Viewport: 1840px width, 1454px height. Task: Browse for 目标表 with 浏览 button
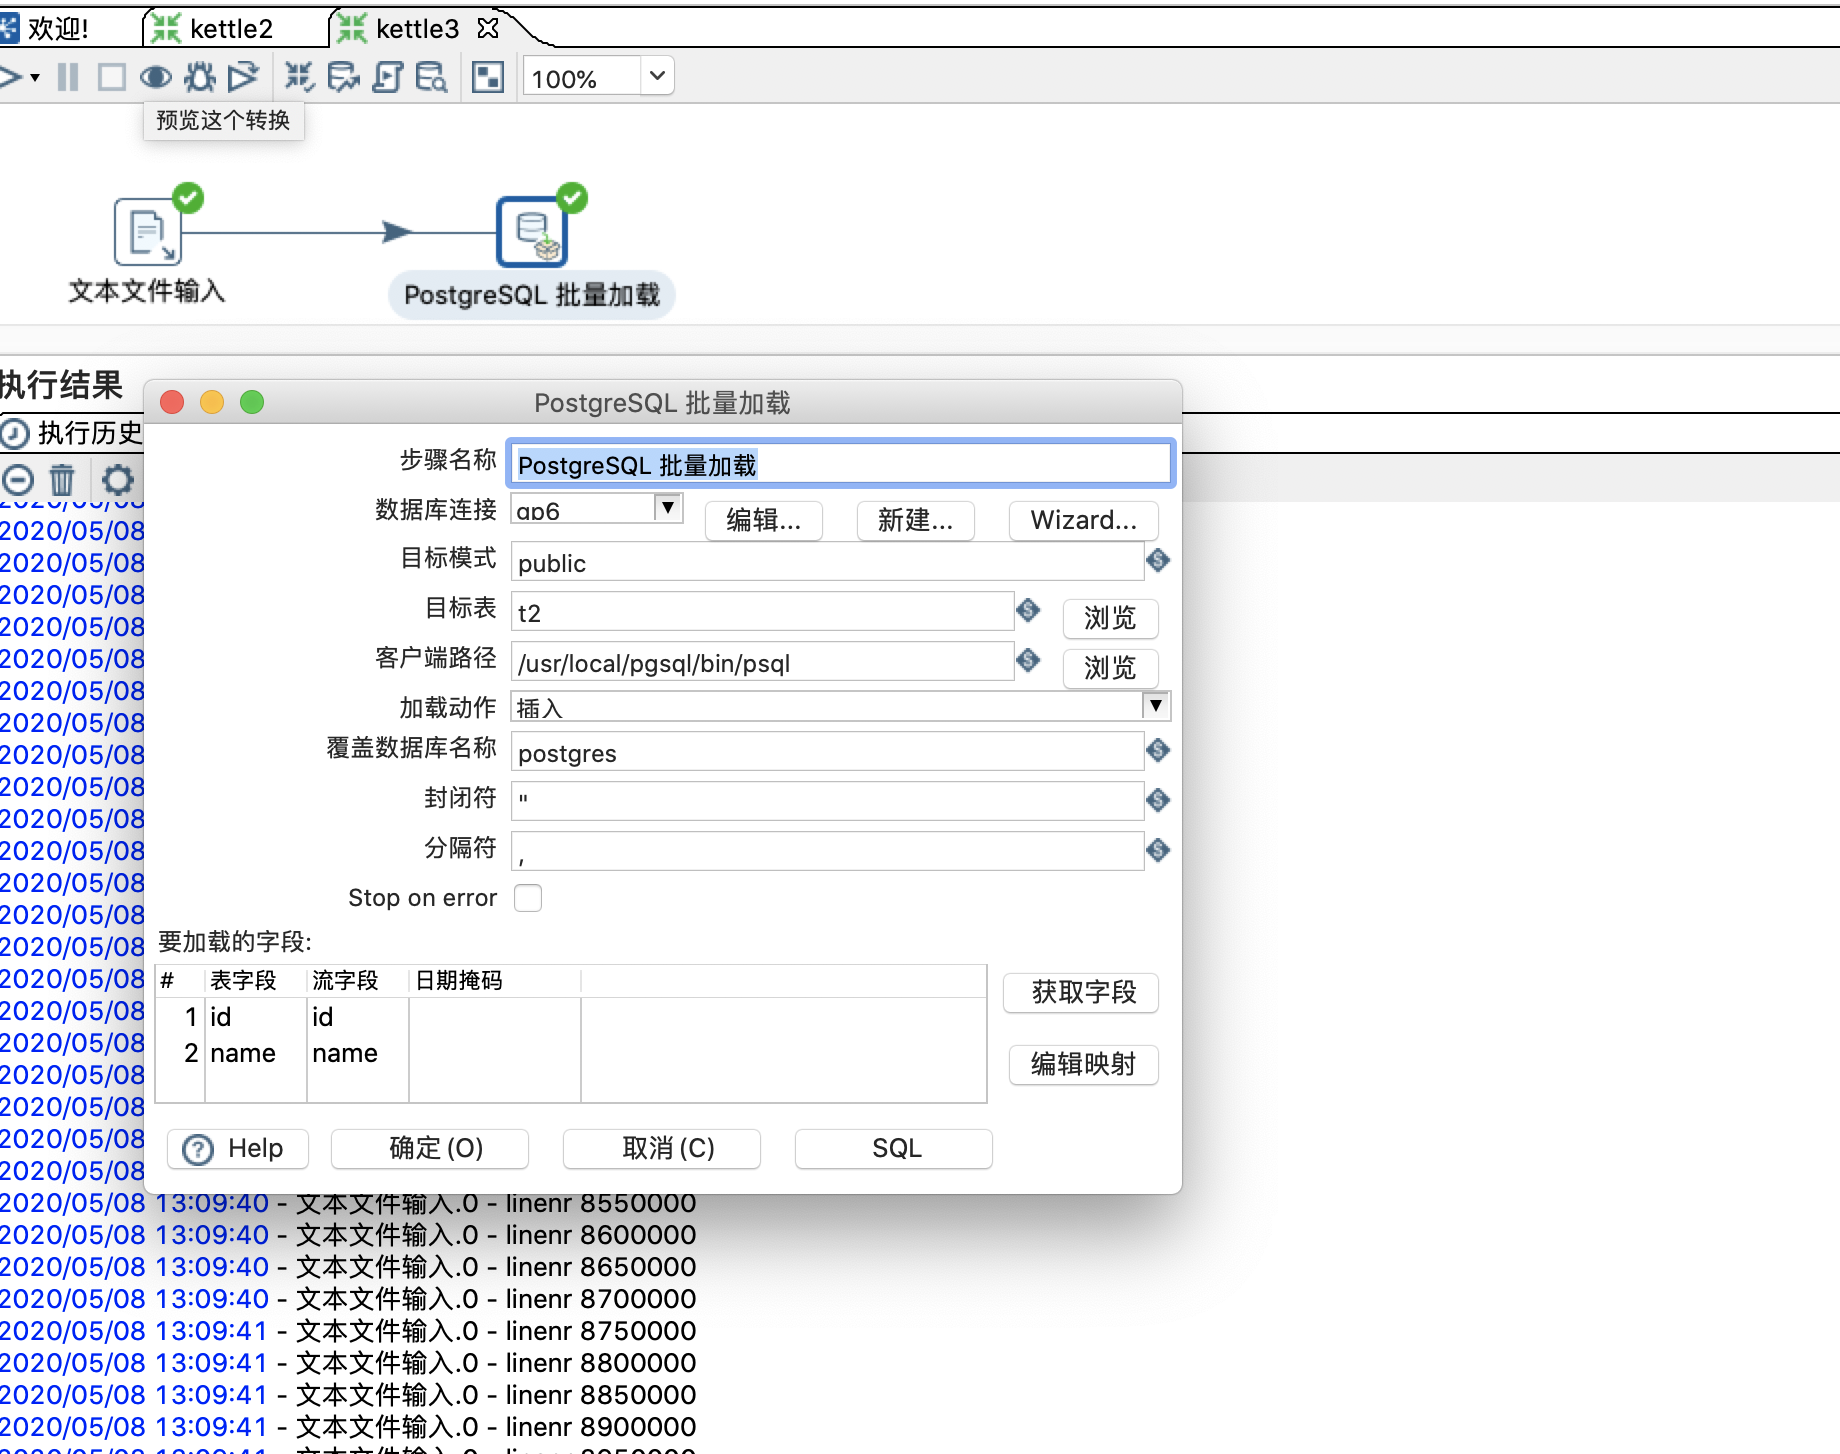click(1110, 618)
